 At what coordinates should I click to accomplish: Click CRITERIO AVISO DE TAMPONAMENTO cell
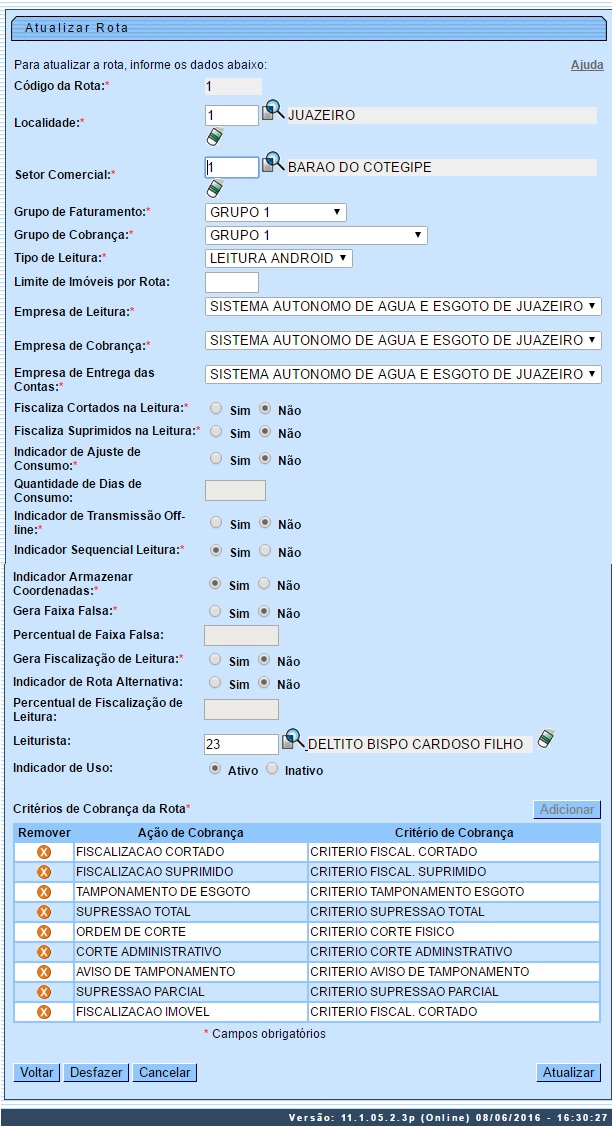click(454, 972)
